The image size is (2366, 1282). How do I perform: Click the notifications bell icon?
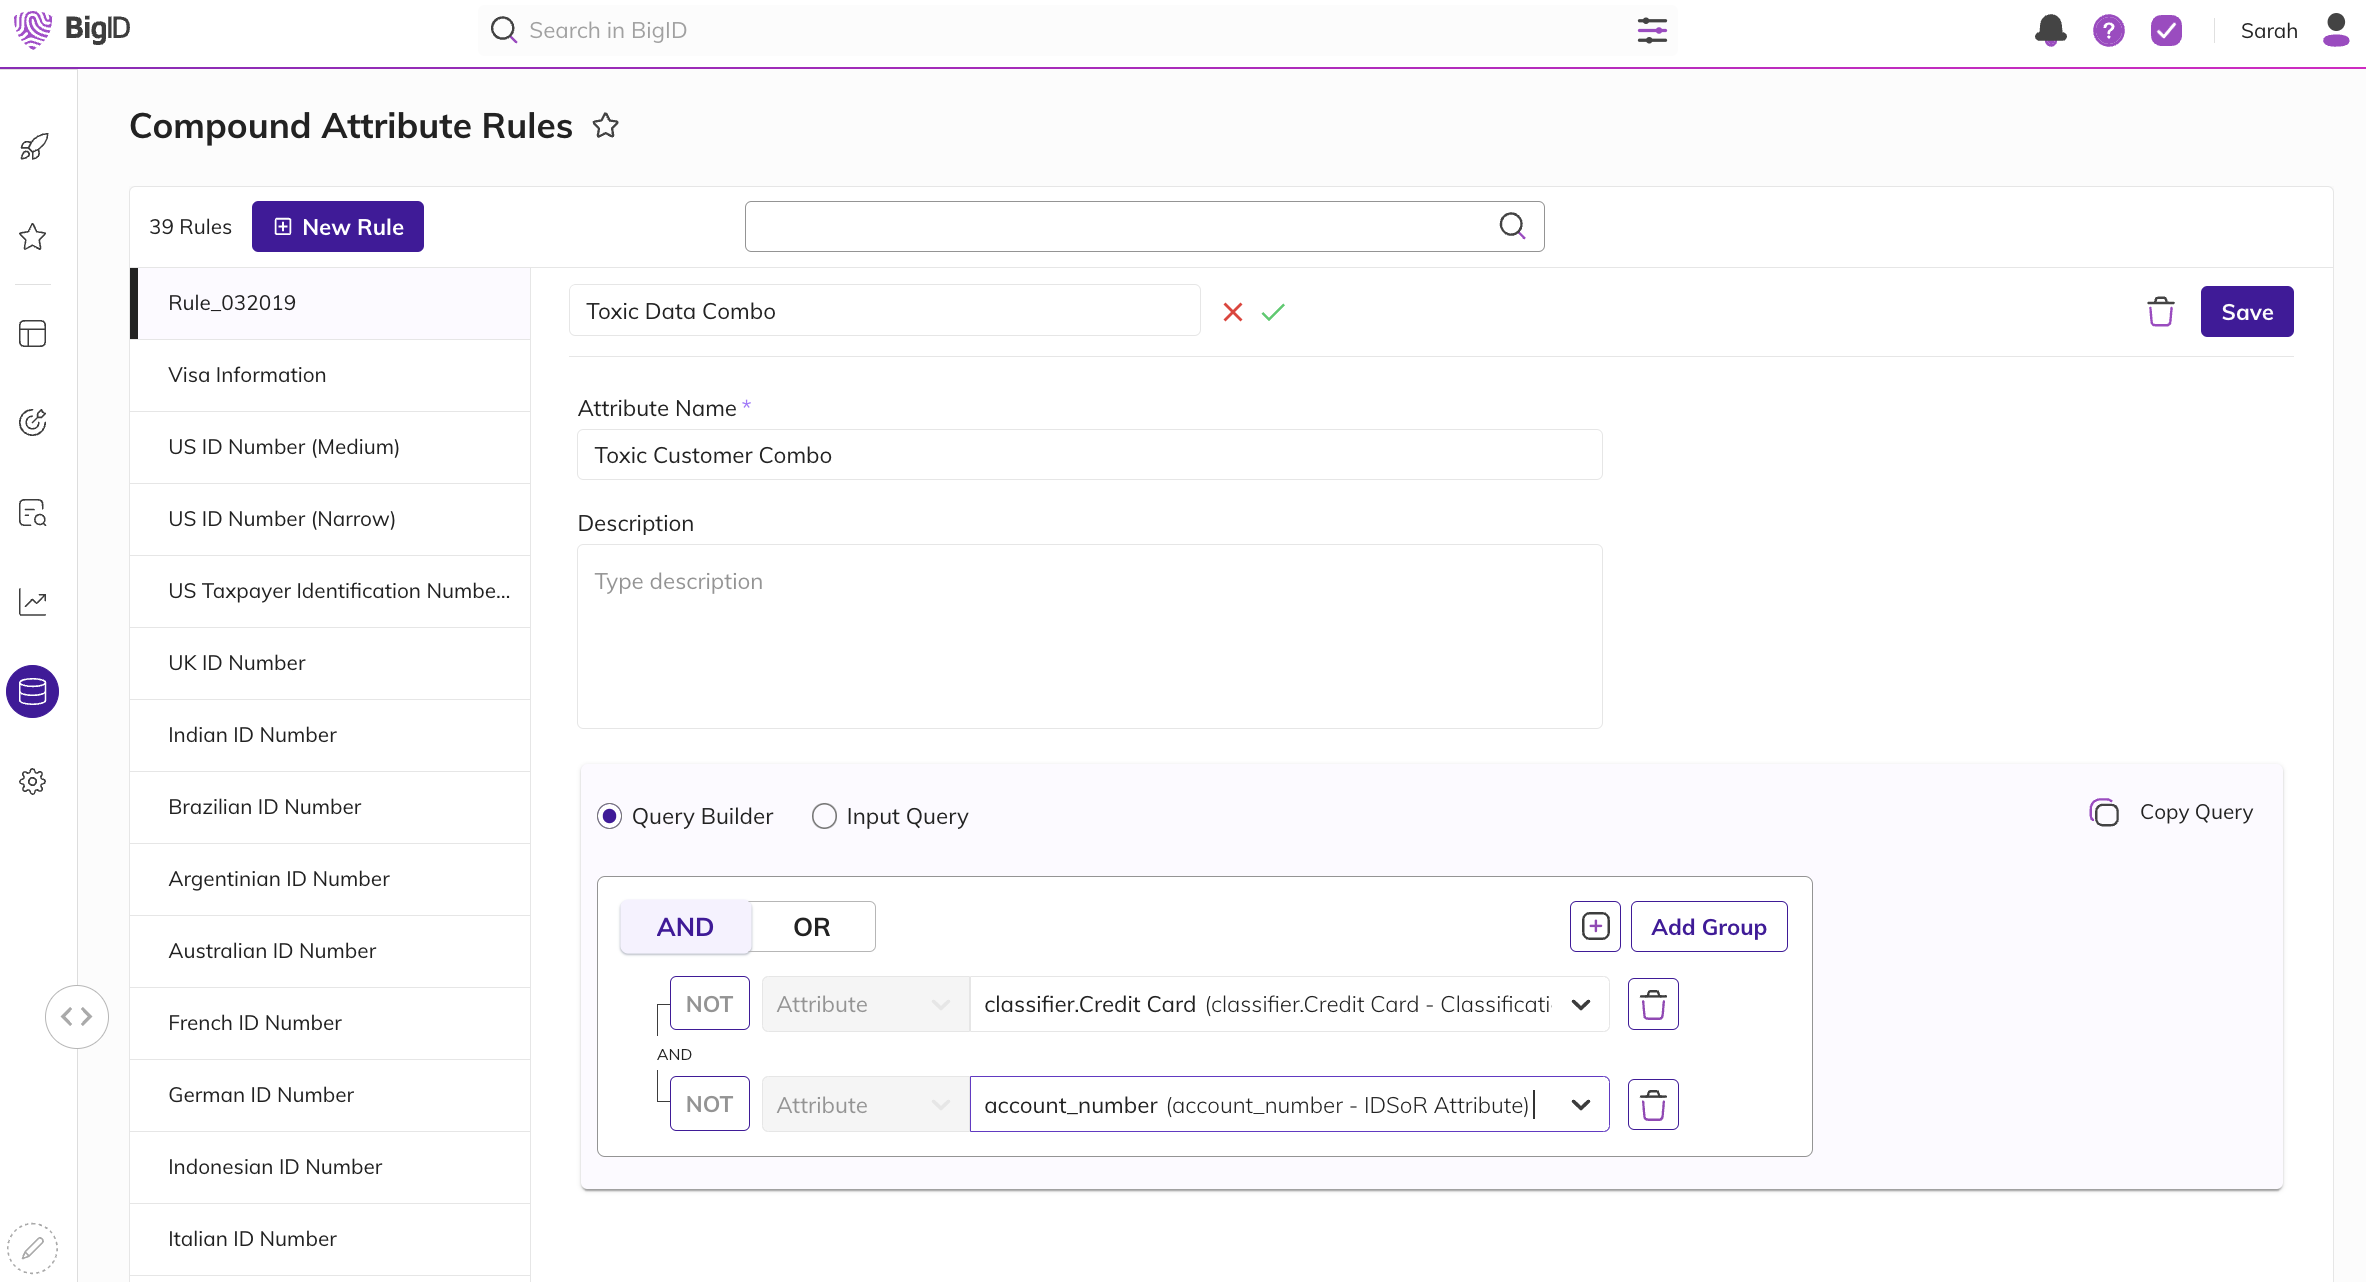(x=2050, y=30)
